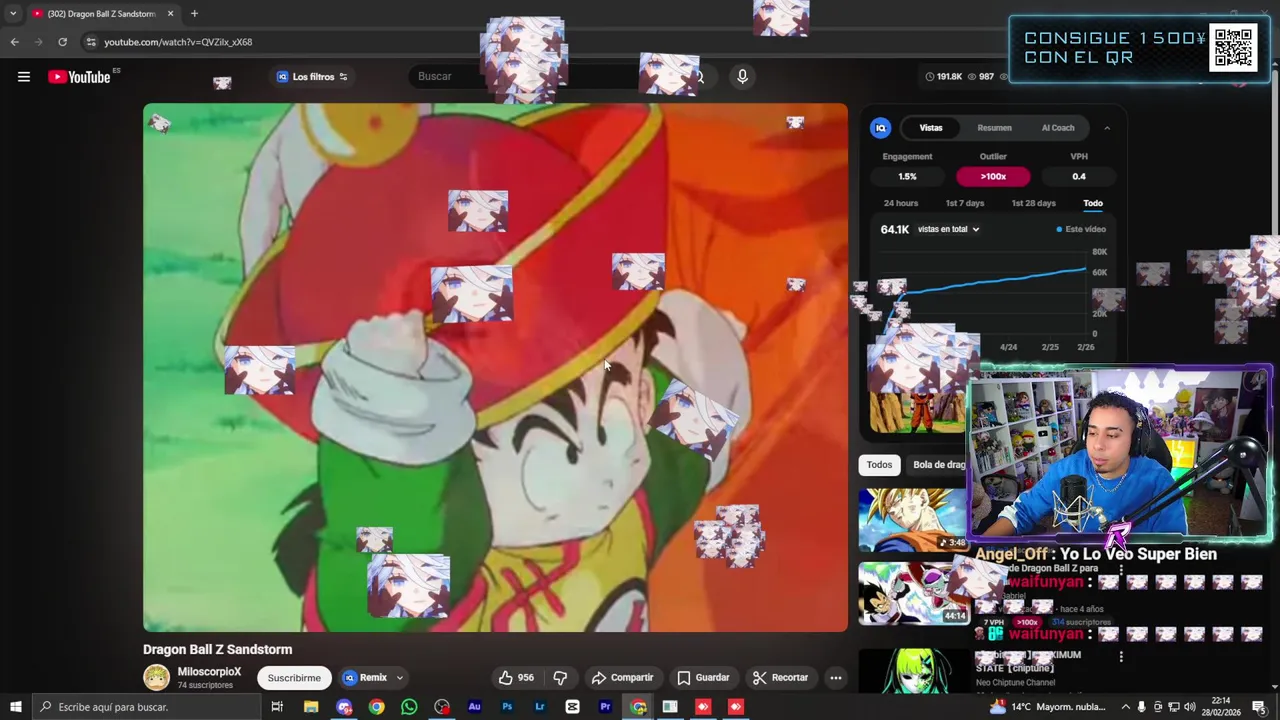
Task: Open options for the Neo Chiptune video
Action: (1121, 657)
